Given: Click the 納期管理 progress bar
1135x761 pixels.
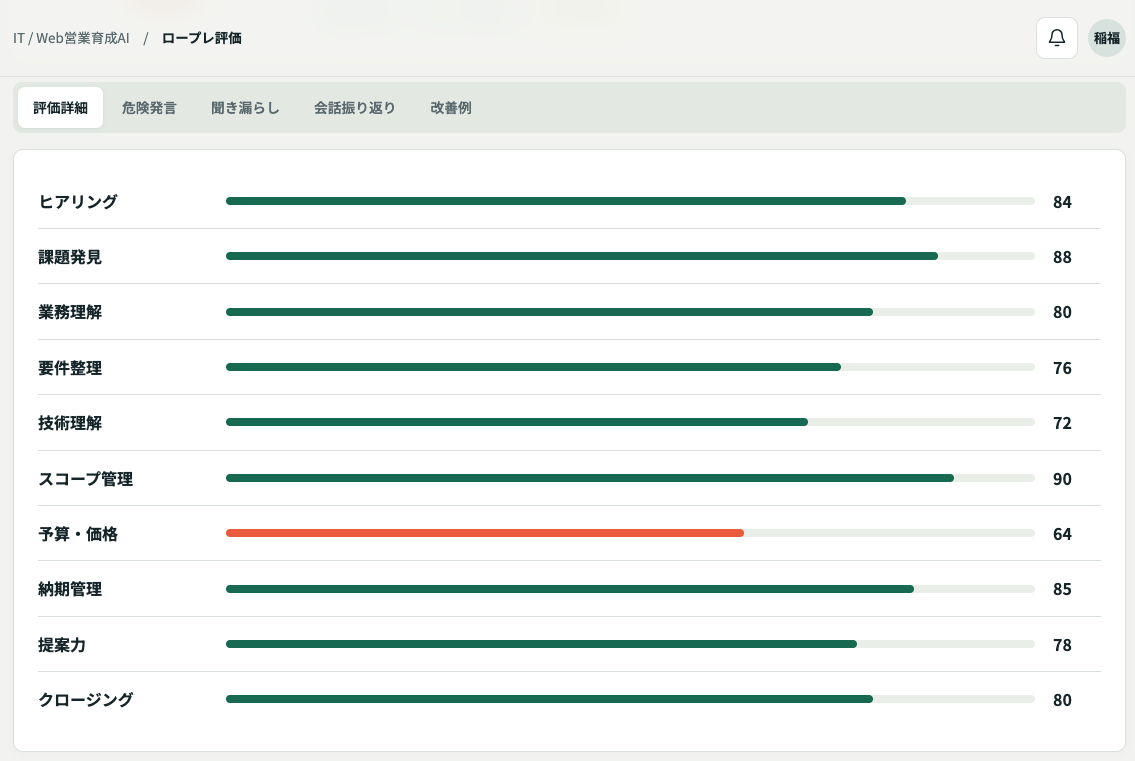Looking at the screenshot, I should point(630,589).
